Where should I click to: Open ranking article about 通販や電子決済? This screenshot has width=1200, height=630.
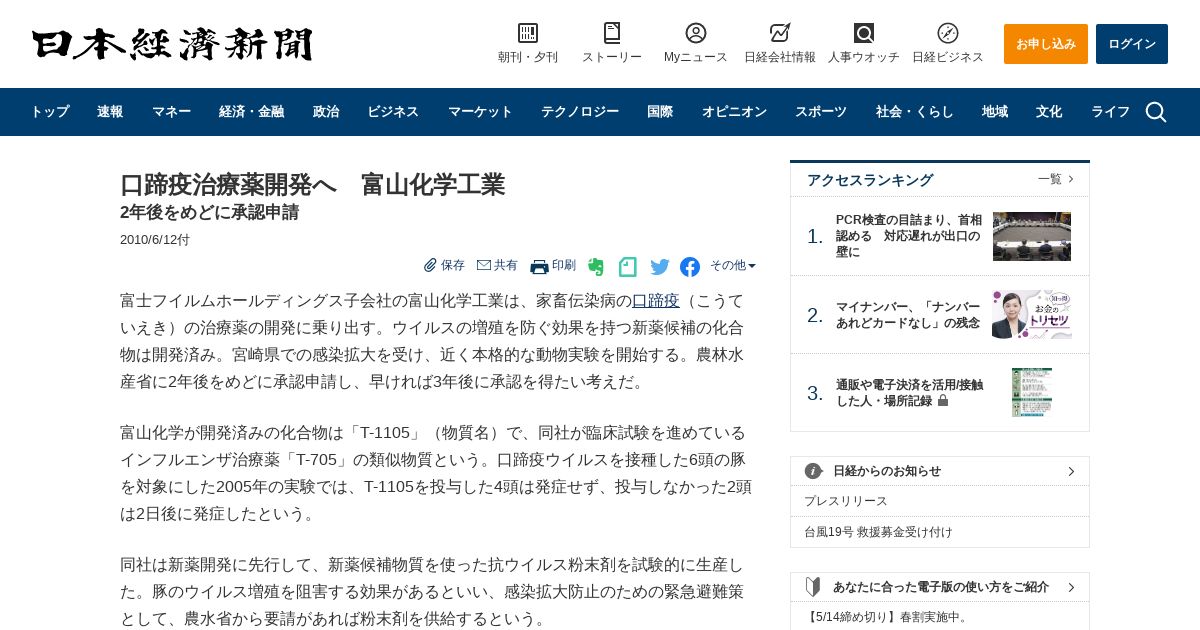[x=909, y=393]
